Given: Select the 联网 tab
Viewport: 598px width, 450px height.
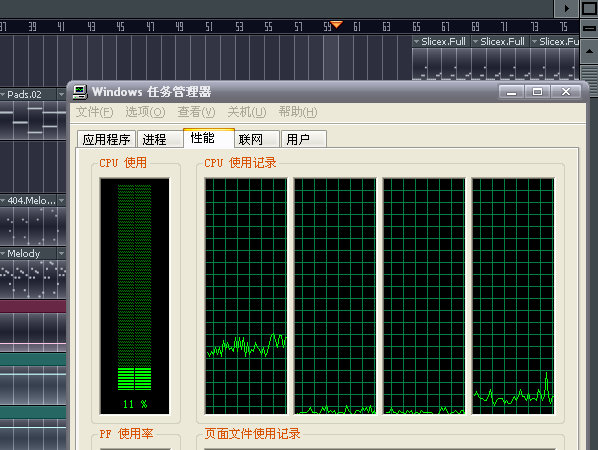Looking at the screenshot, I should 257,139.
